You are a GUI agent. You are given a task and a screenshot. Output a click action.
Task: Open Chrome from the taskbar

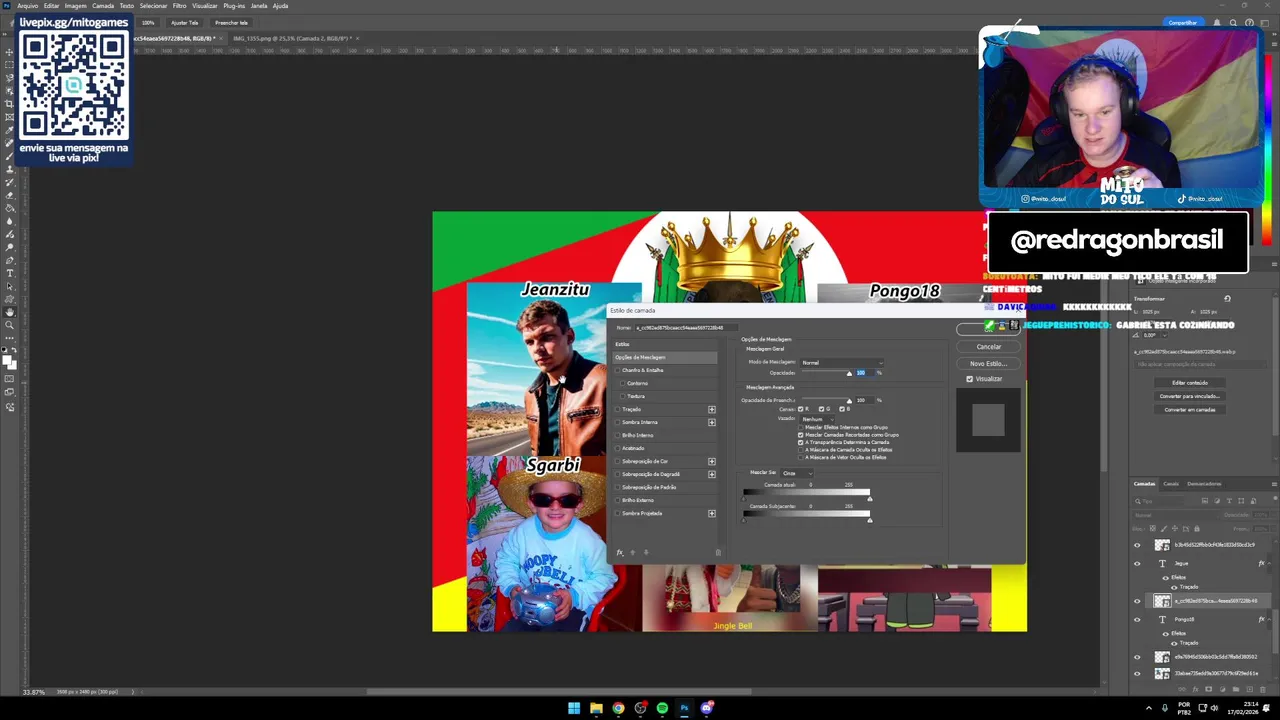(618, 708)
